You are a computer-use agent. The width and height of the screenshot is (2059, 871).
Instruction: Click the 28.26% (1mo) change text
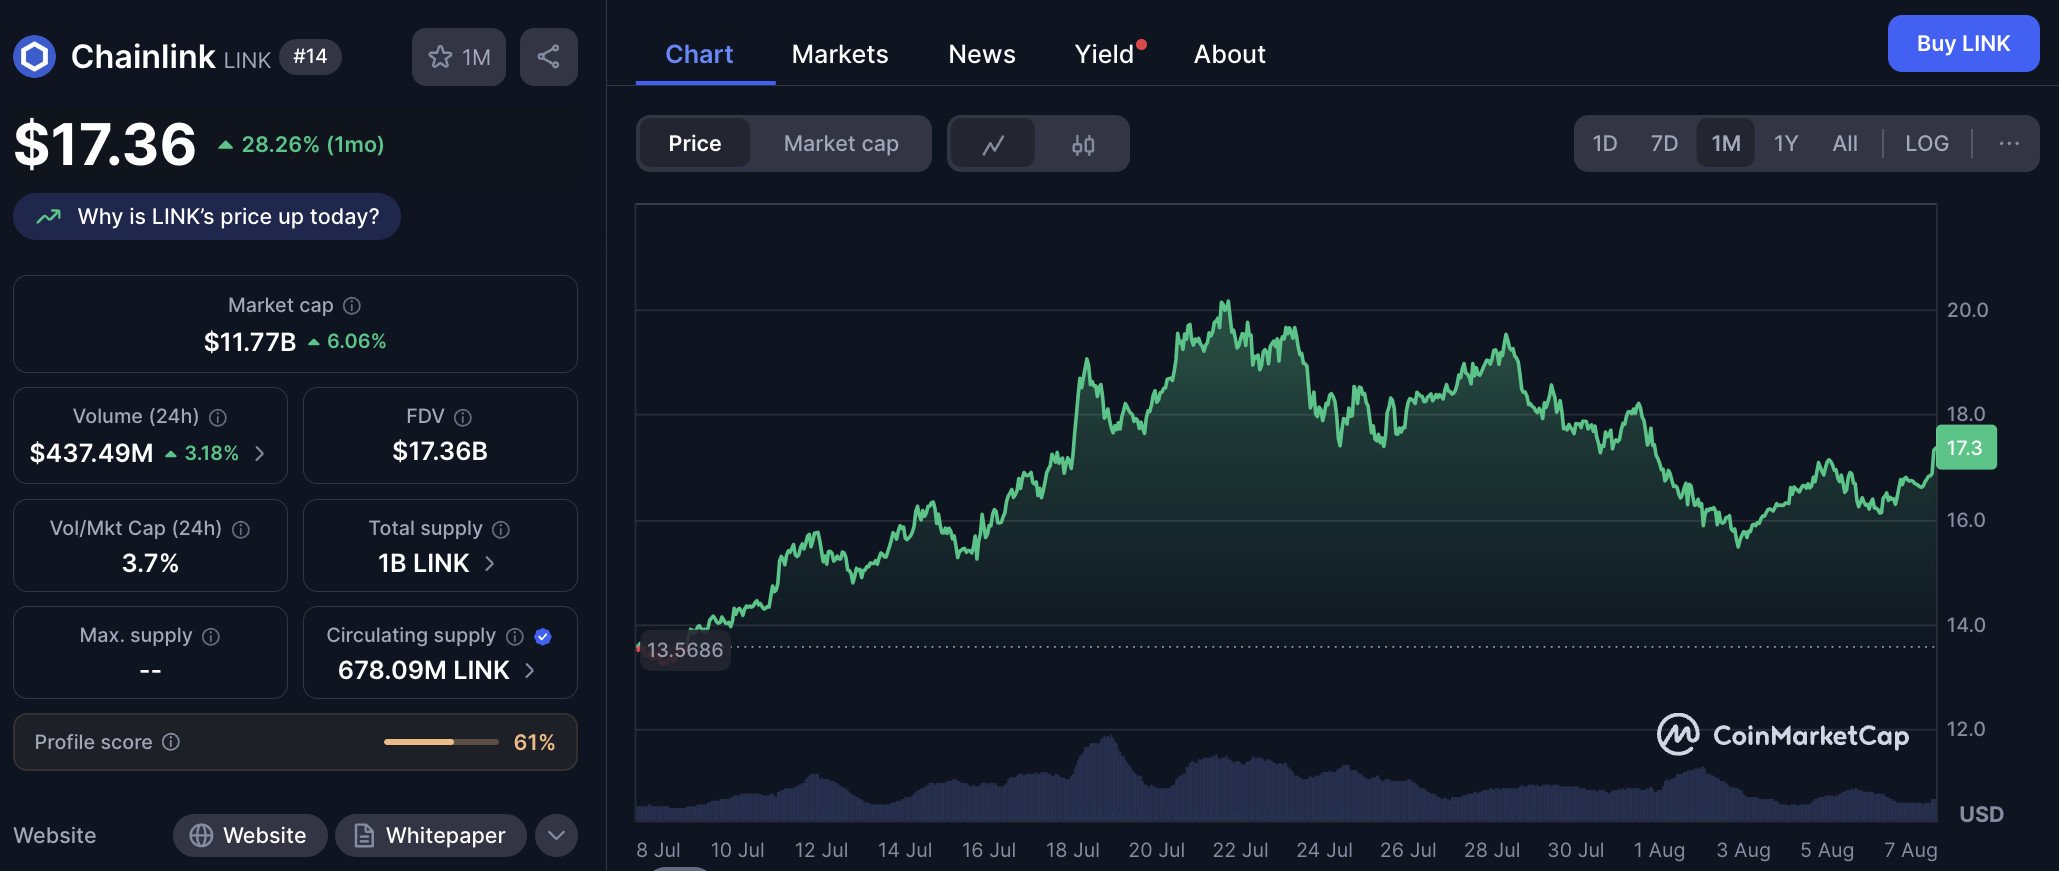(313, 145)
